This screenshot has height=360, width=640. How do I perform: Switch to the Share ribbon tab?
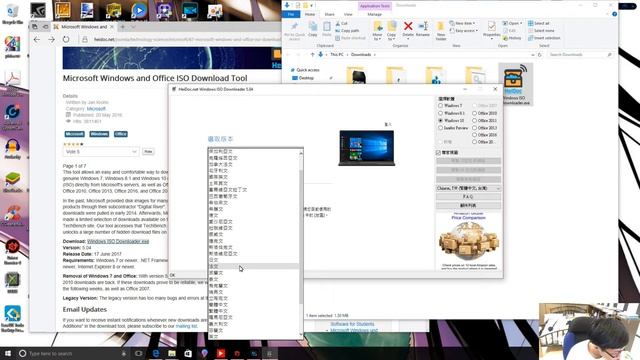click(329, 14)
